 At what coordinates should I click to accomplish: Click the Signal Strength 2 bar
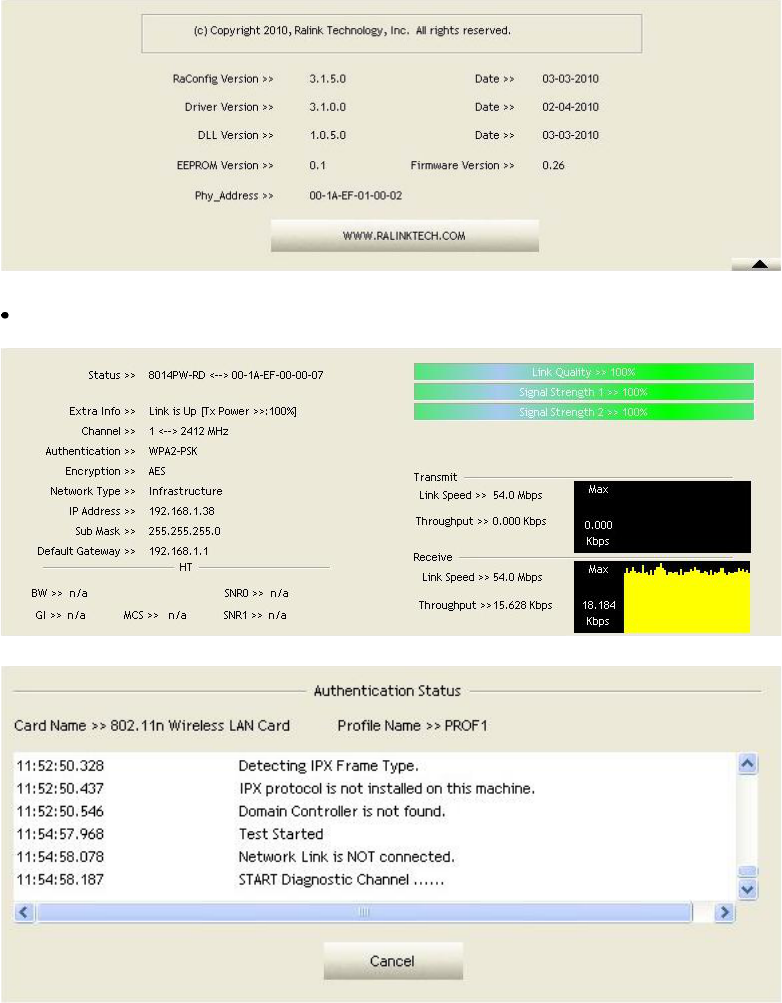coord(583,412)
